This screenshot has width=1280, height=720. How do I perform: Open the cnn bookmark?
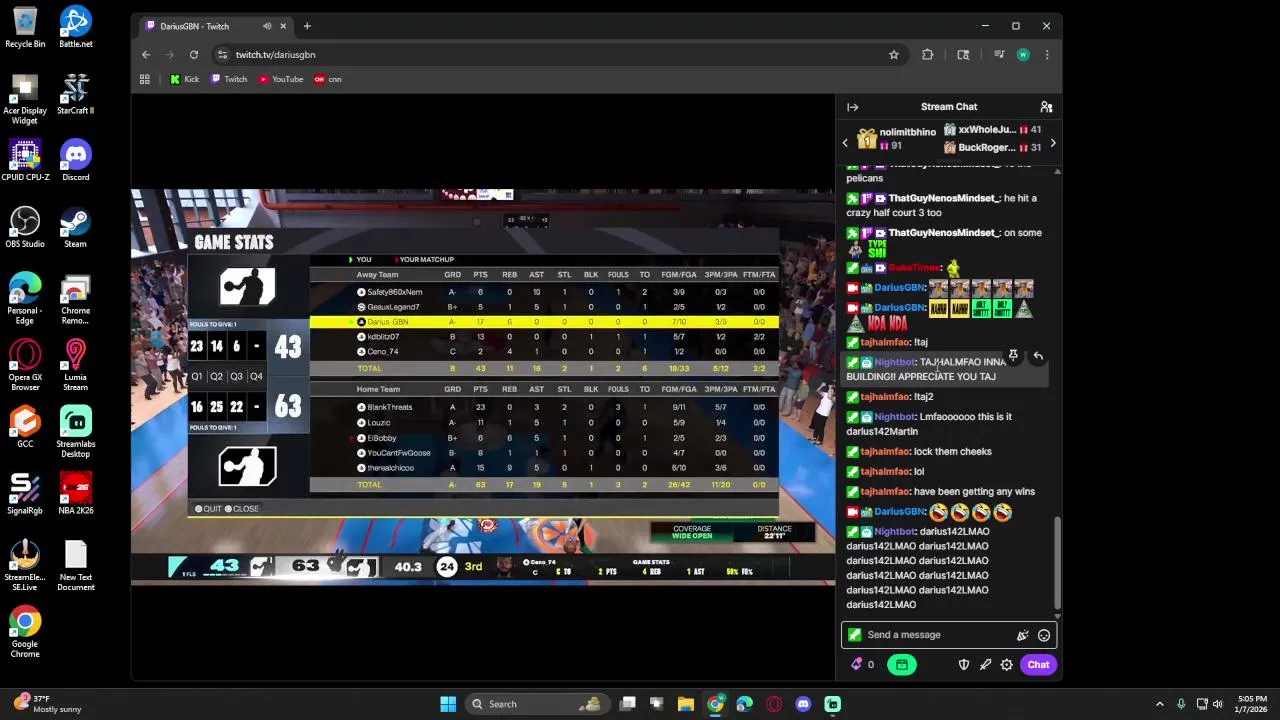328,79
